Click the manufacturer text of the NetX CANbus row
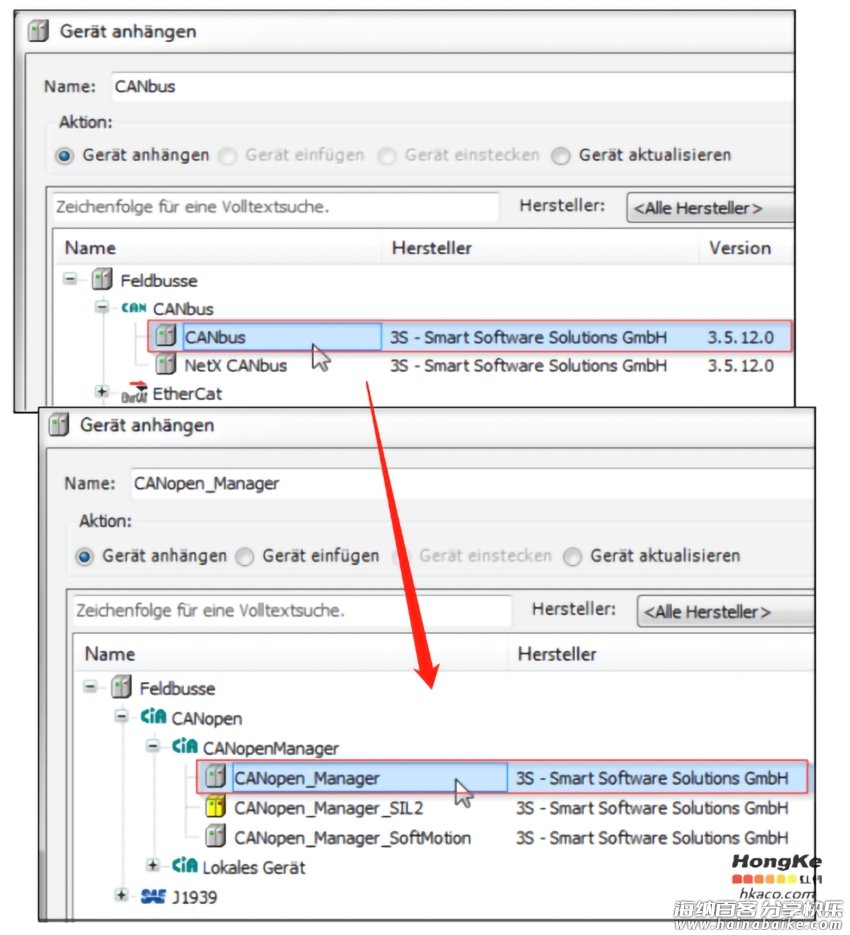850x935 pixels. pyautogui.click(x=528, y=366)
